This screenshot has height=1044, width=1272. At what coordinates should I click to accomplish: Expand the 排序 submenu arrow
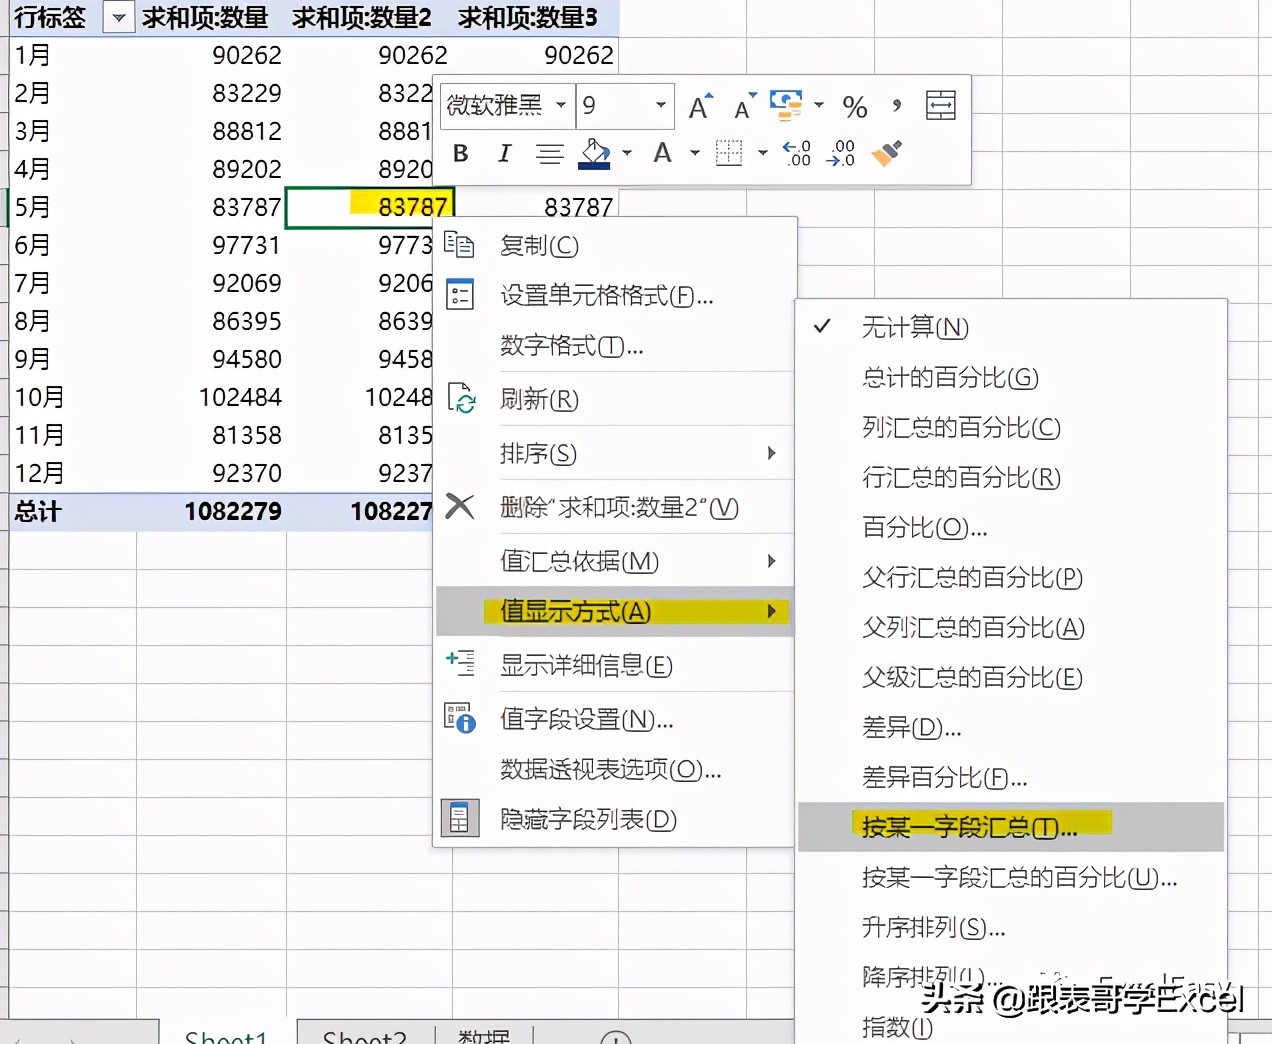[771, 453]
